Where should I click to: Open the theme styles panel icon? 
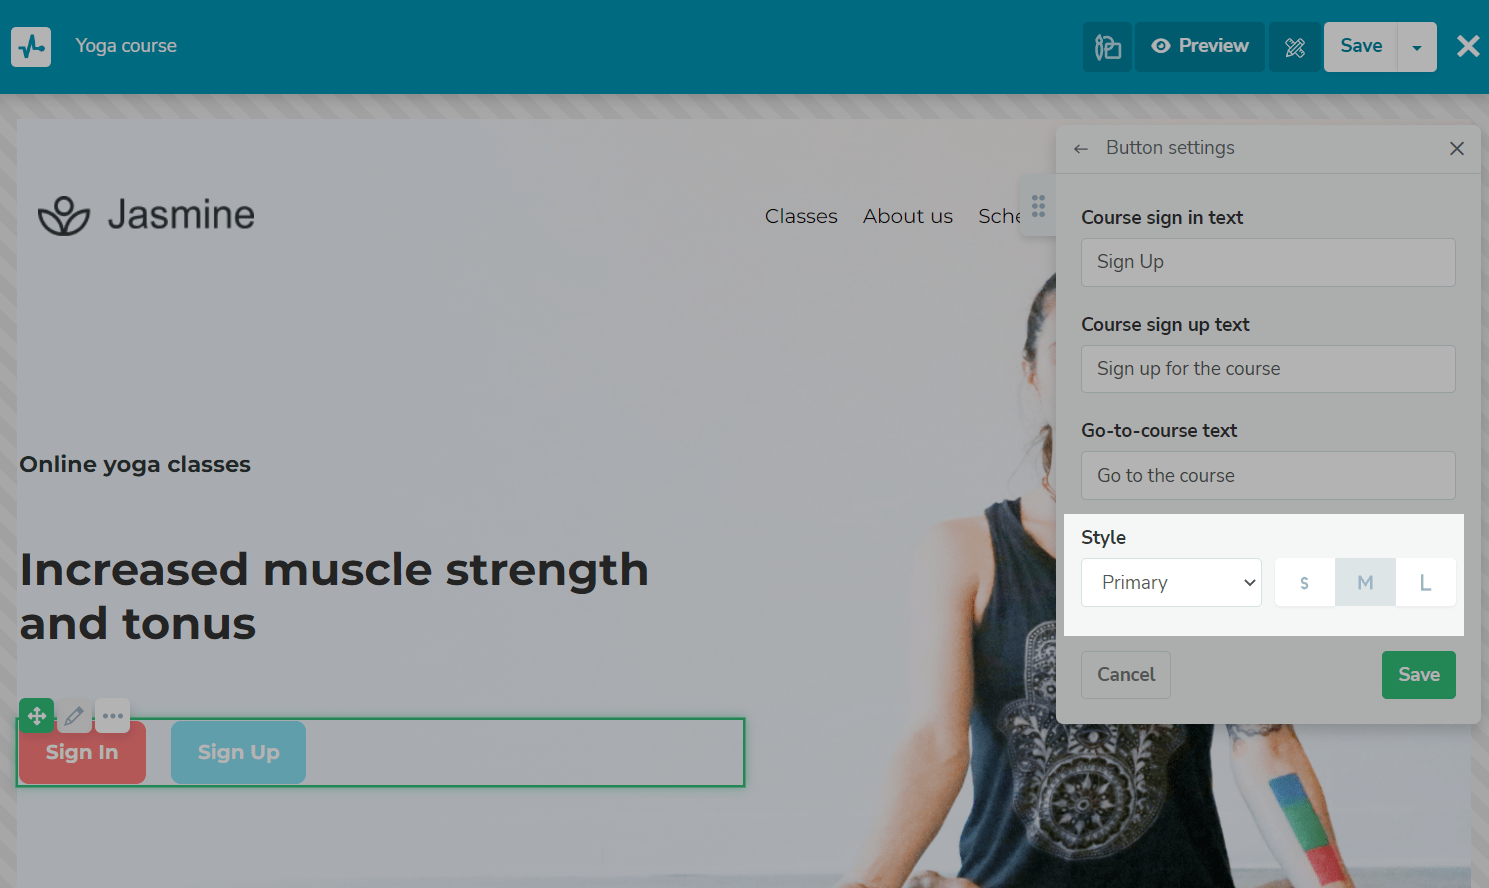click(x=1107, y=47)
